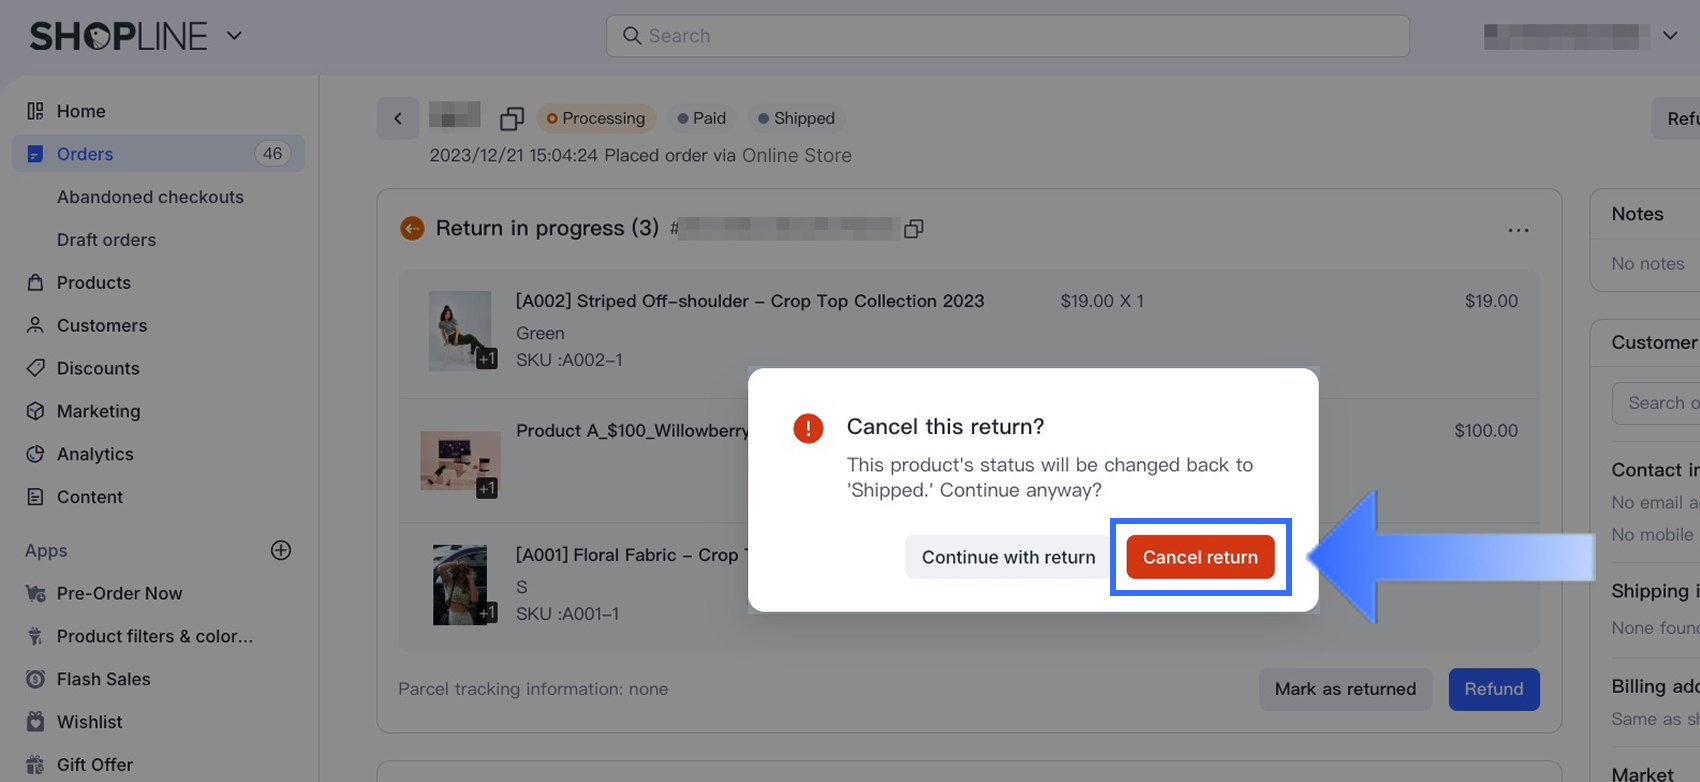The width and height of the screenshot is (1700, 782).
Task: Add an app with plus icon
Action: coord(281,550)
